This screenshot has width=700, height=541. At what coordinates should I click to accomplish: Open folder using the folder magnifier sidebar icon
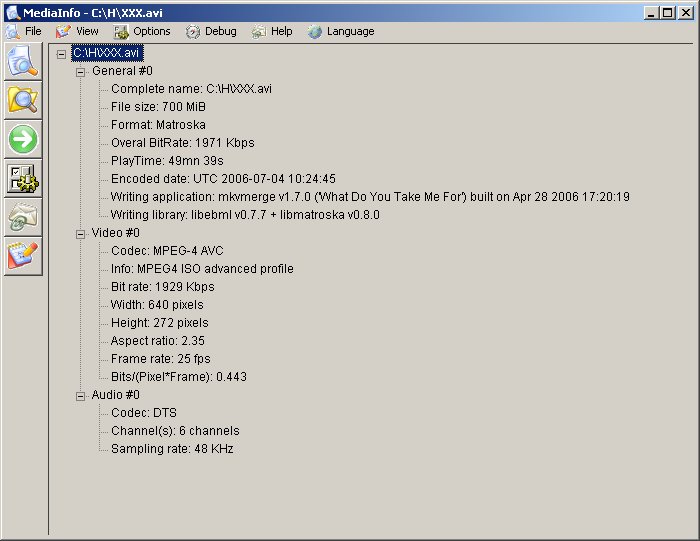pos(23,100)
